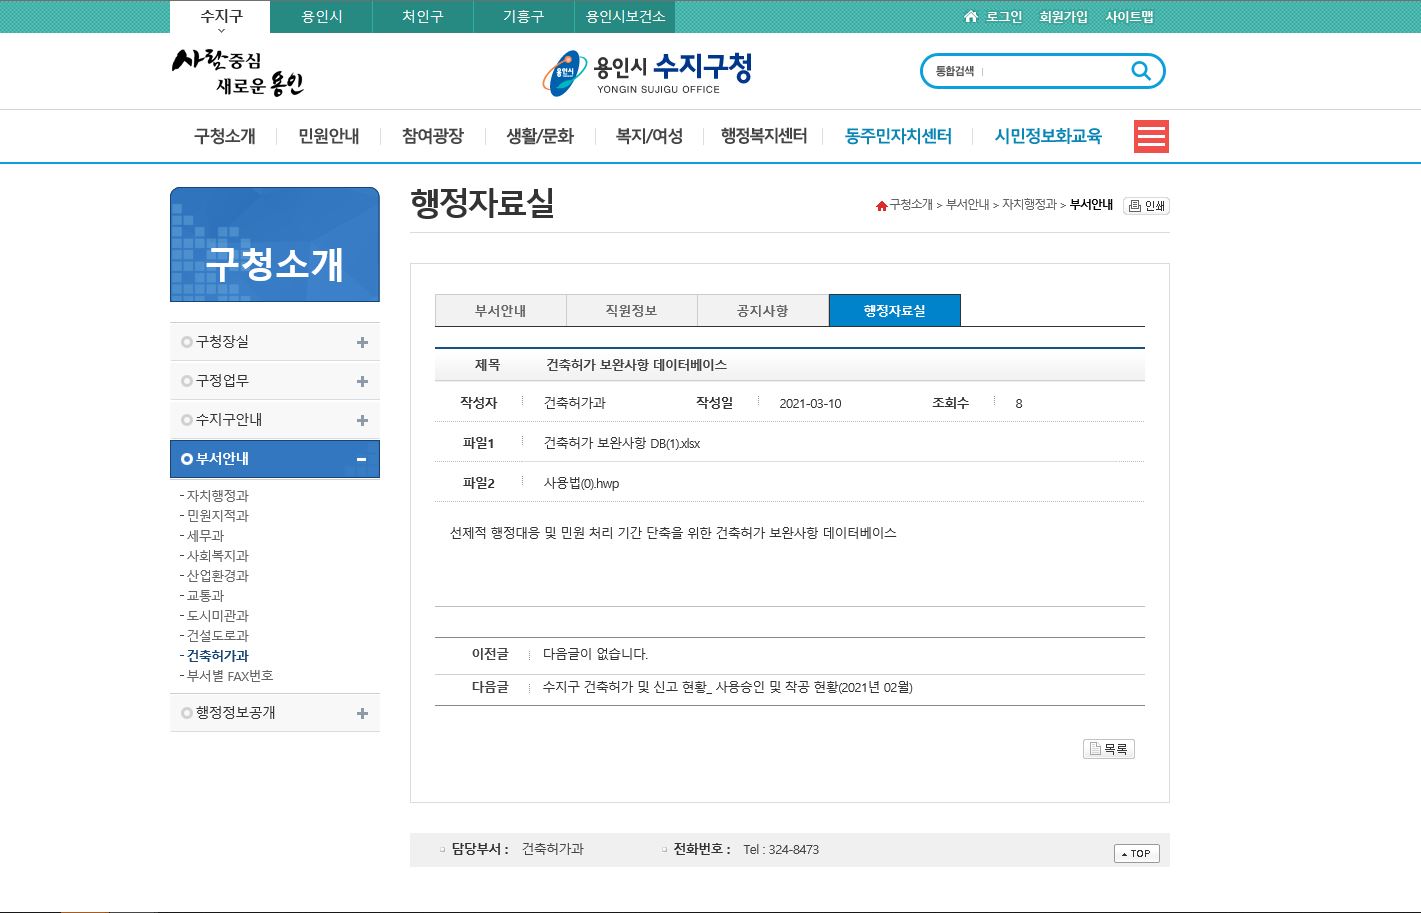The width and height of the screenshot is (1421, 913).
Task: Click the 사람중심 새로운 용인 slogan logo
Action: (x=237, y=73)
